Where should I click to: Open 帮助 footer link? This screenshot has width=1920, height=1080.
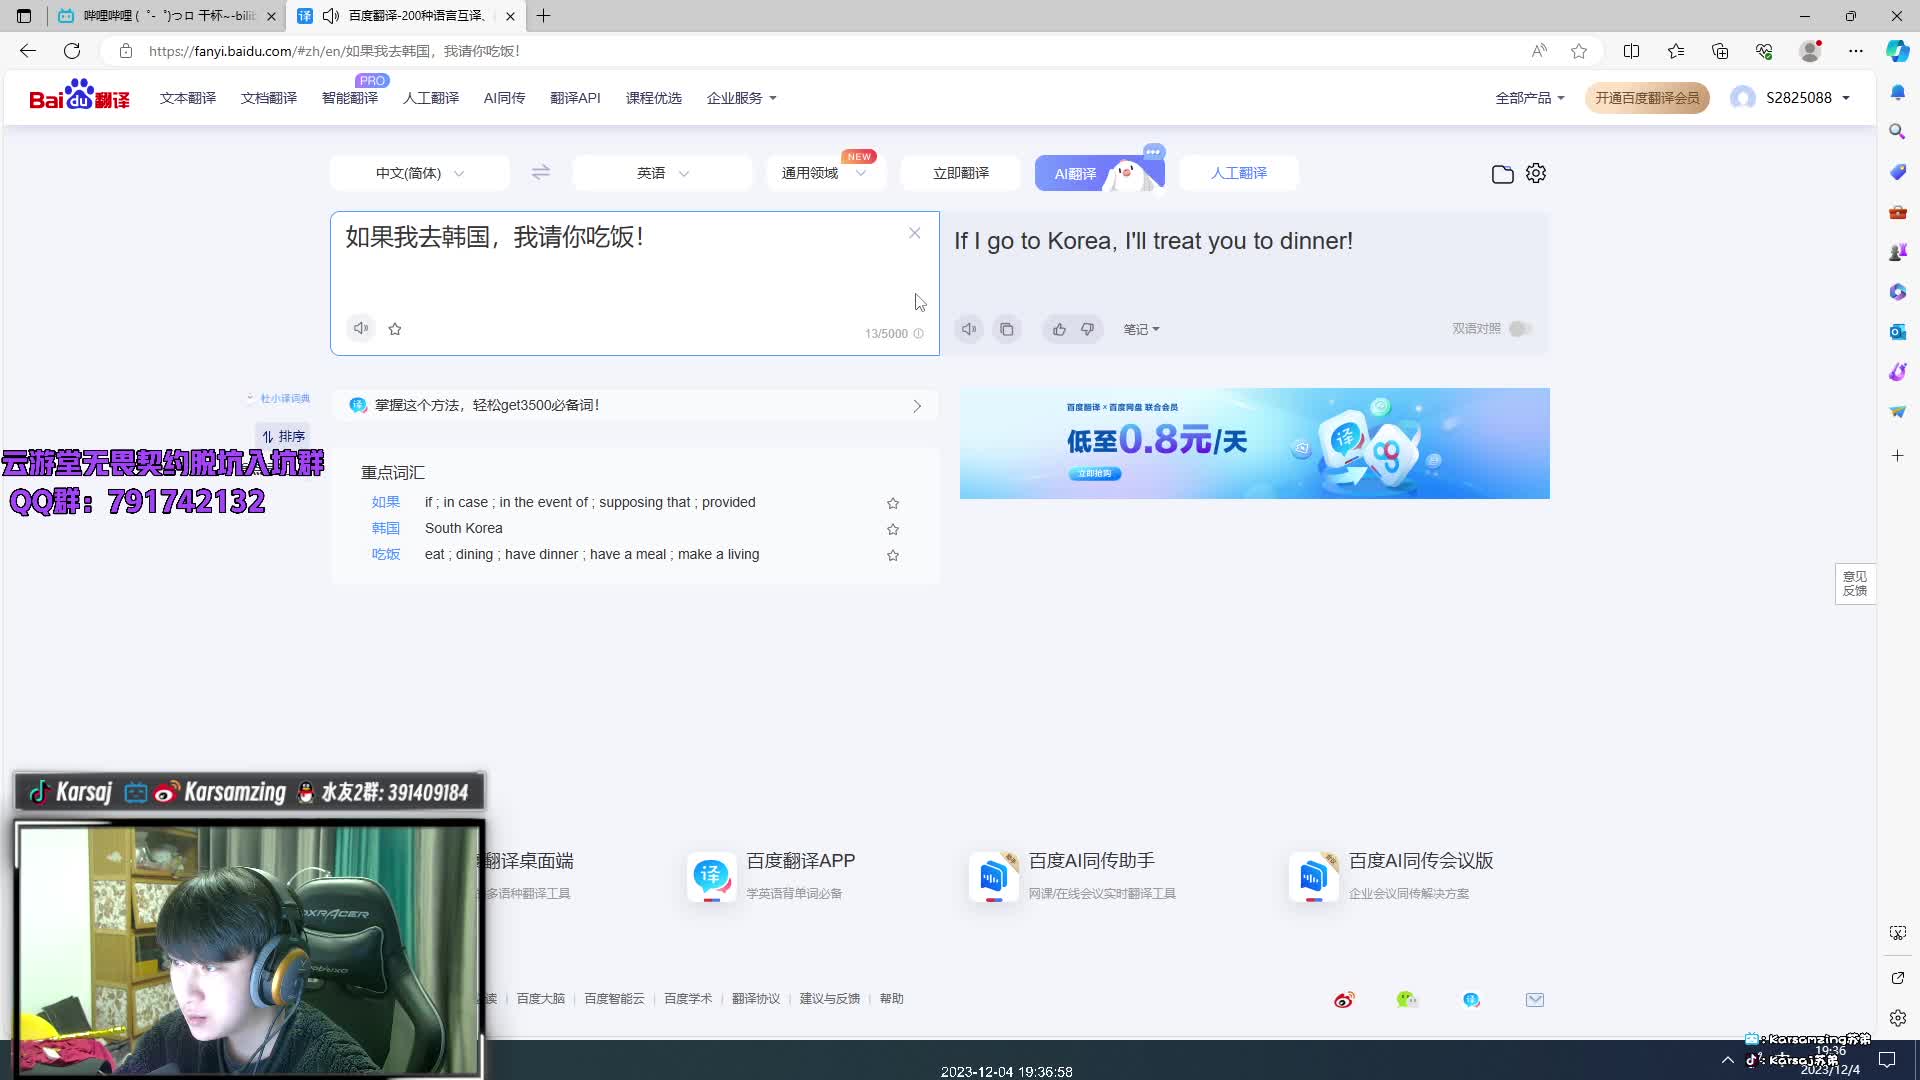(x=892, y=999)
